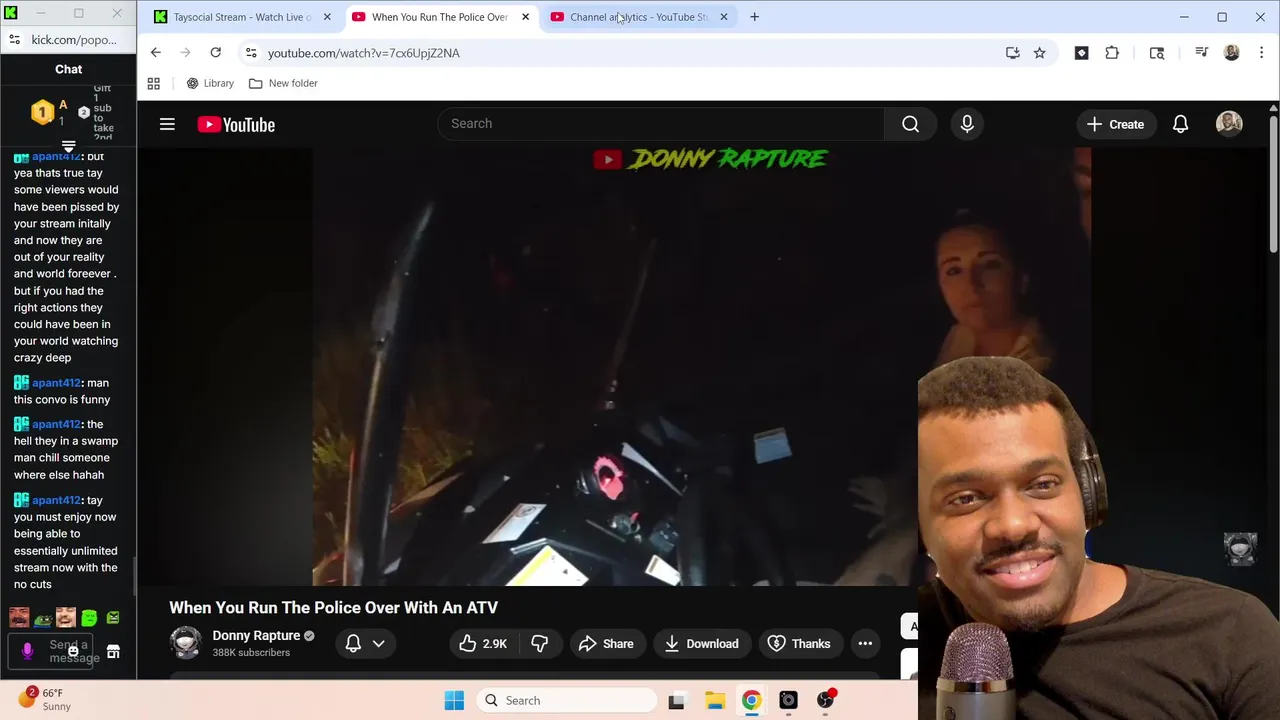The height and width of the screenshot is (720, 1280).
Task: Open the black tag extension icon
Action: tap(1081, 53)
